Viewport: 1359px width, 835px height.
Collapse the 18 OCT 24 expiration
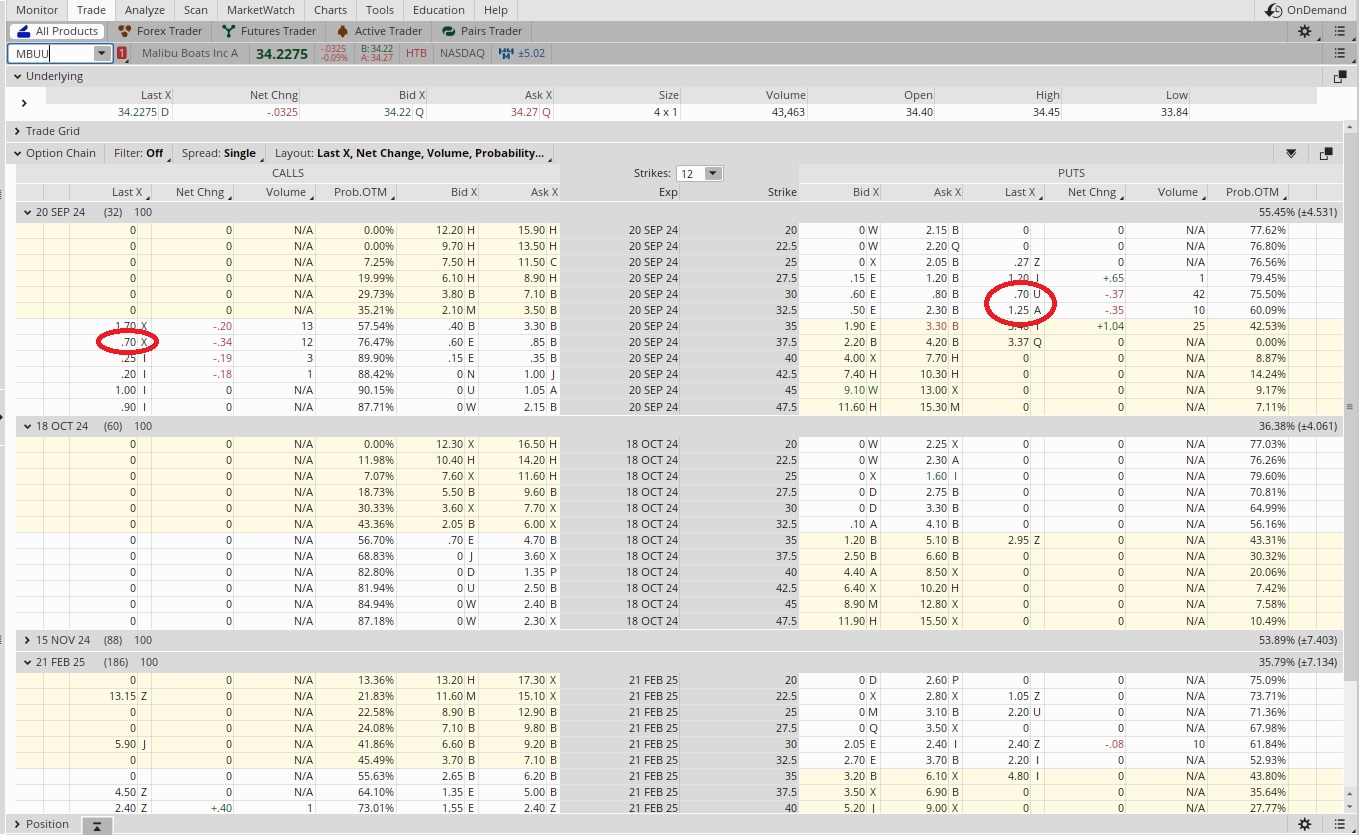[x=27, y=426]
